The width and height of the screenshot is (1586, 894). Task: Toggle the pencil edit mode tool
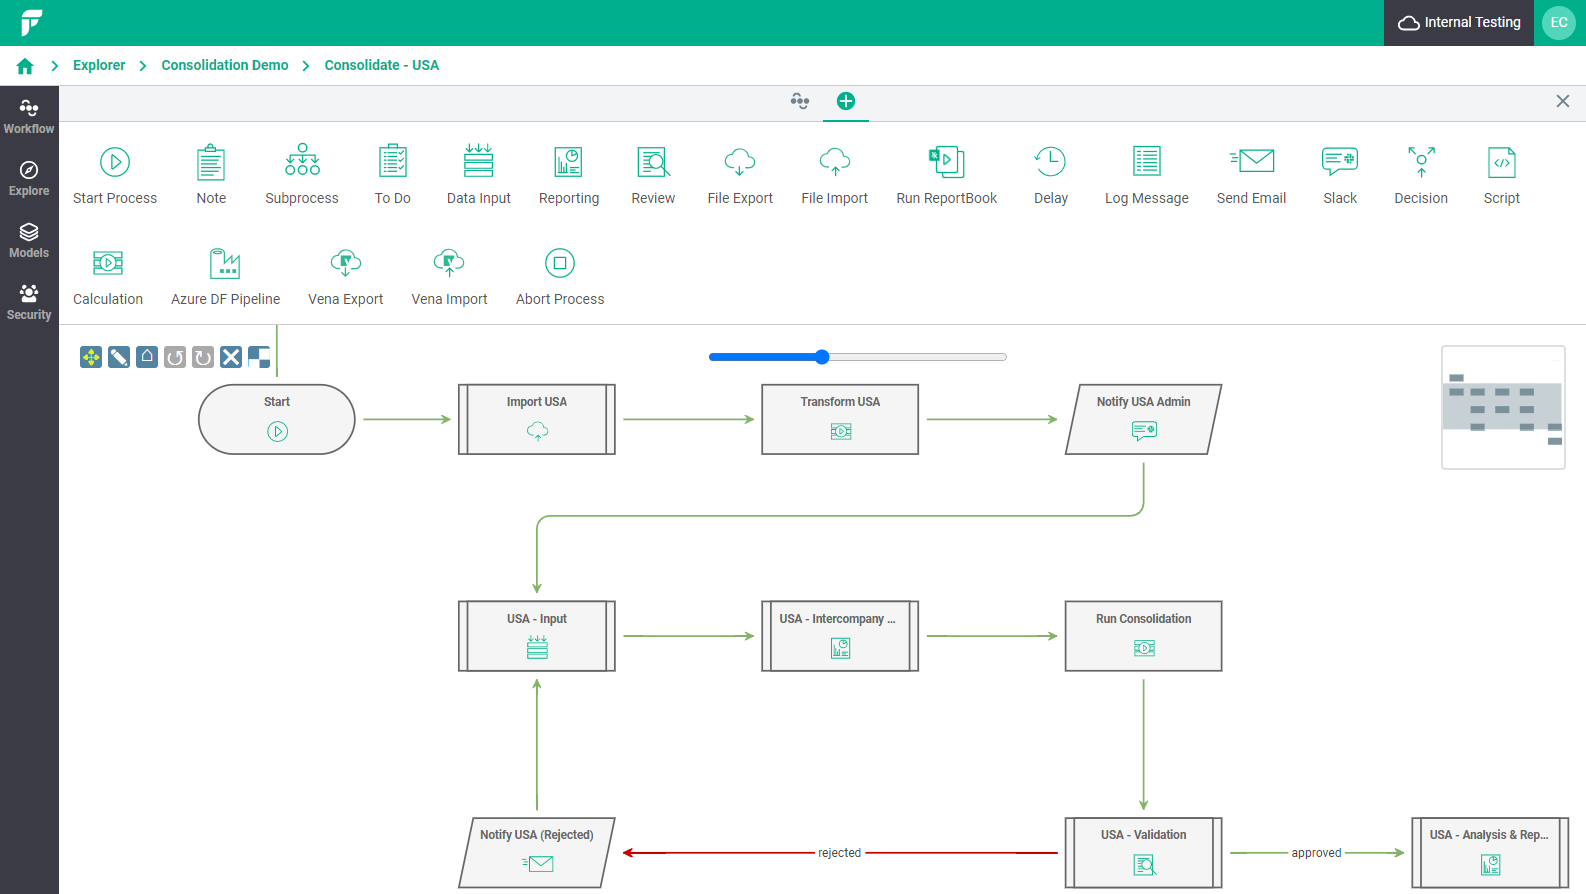pos(119,357)
